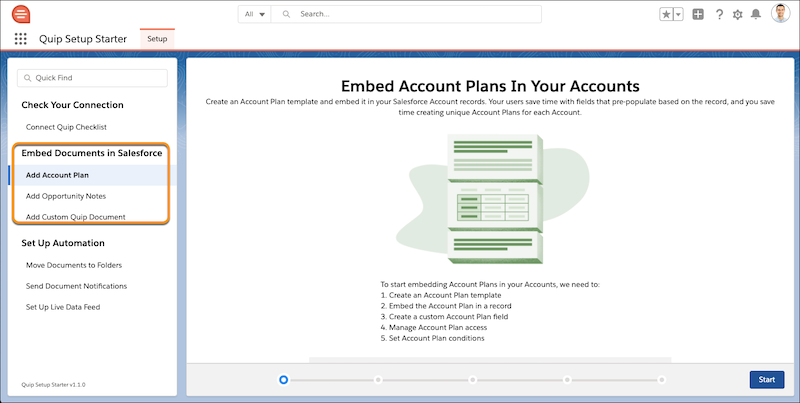The width and height of the screenshot is (800, 403).
Task: Open the Notifications bell icon
Action: click(756, 14)
